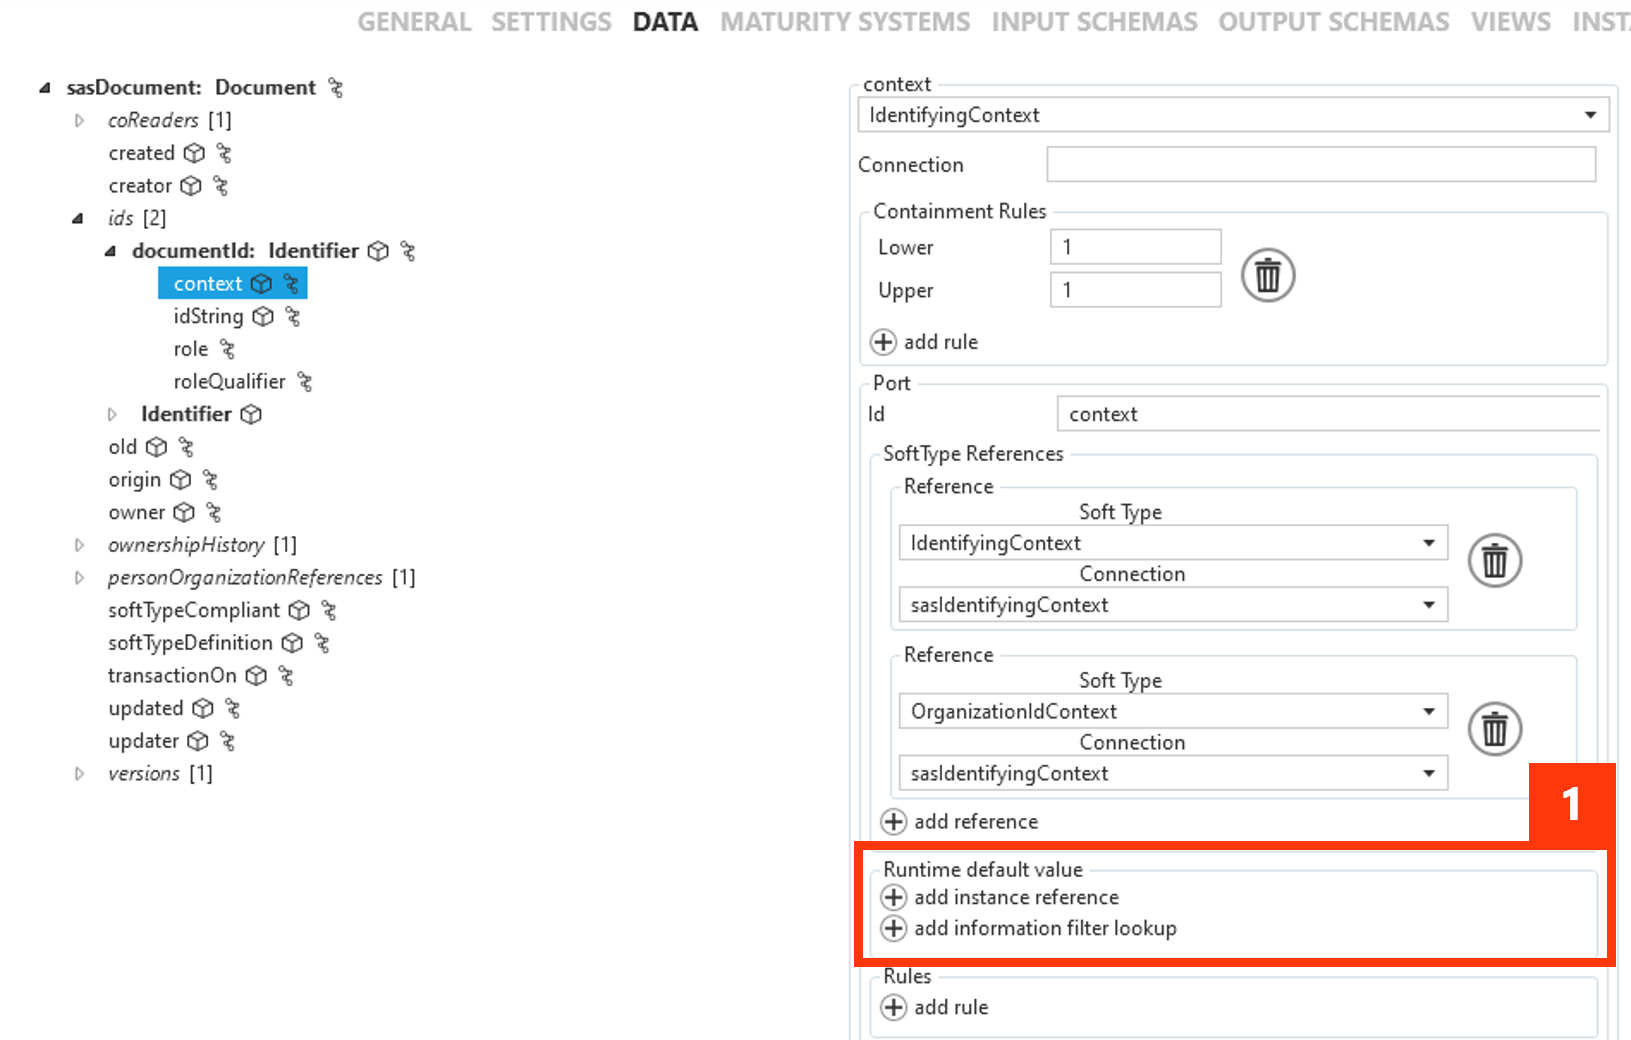Click "add rule" in the Rules section

(x=948, y=1007)
